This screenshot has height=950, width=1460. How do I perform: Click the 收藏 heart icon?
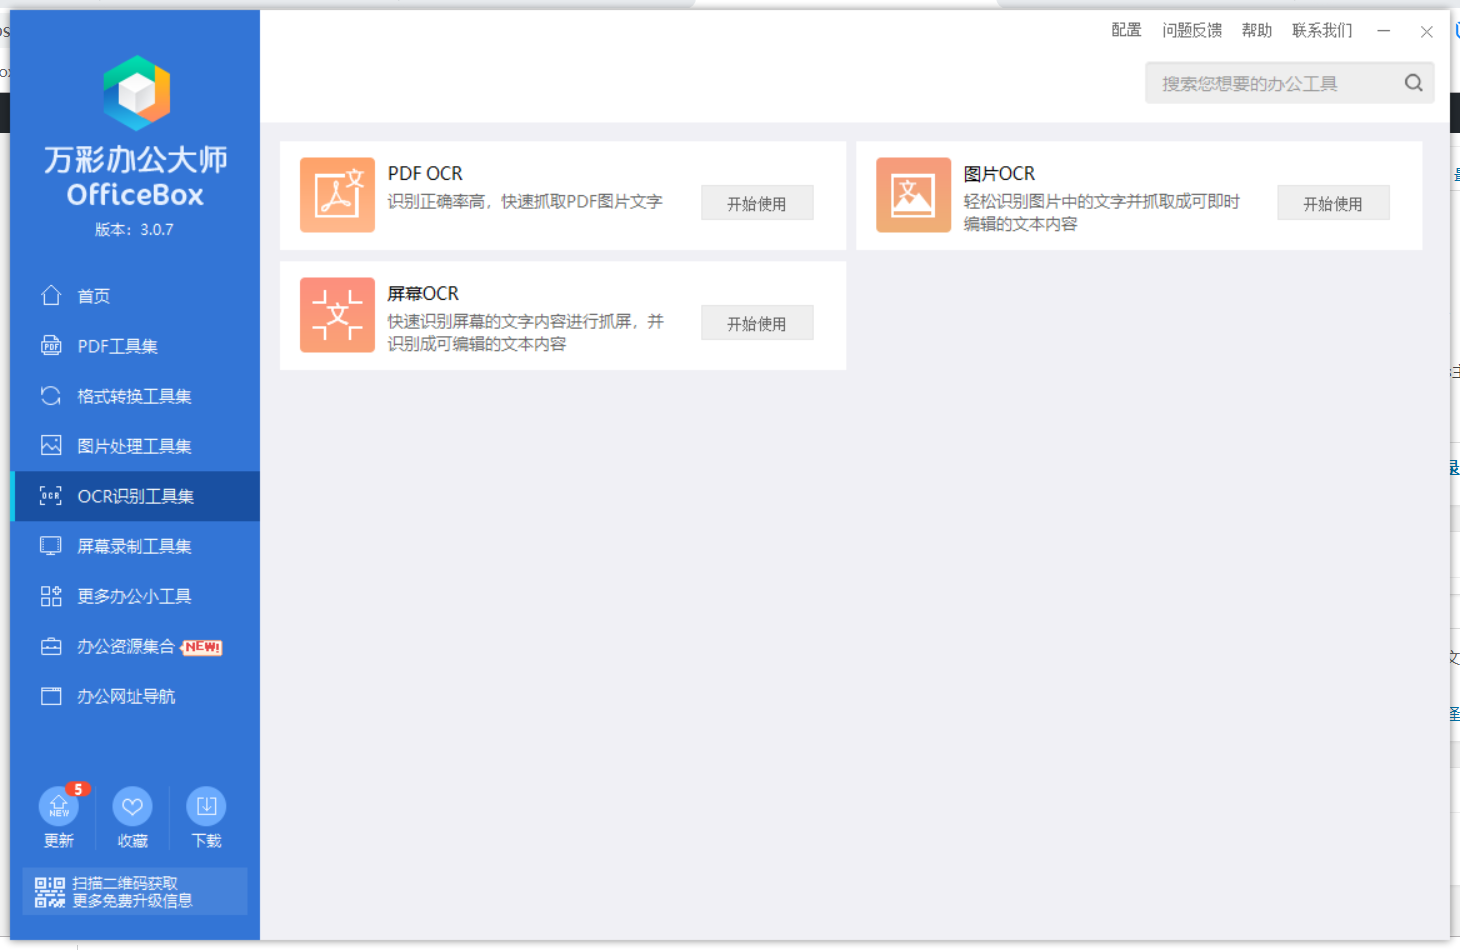point(132,806)
